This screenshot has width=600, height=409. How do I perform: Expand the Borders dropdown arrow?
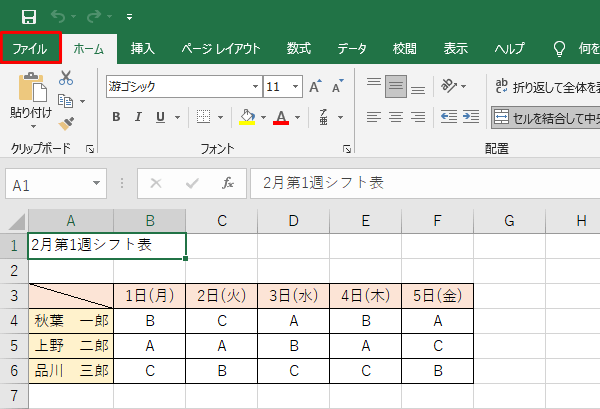(220, 117)
